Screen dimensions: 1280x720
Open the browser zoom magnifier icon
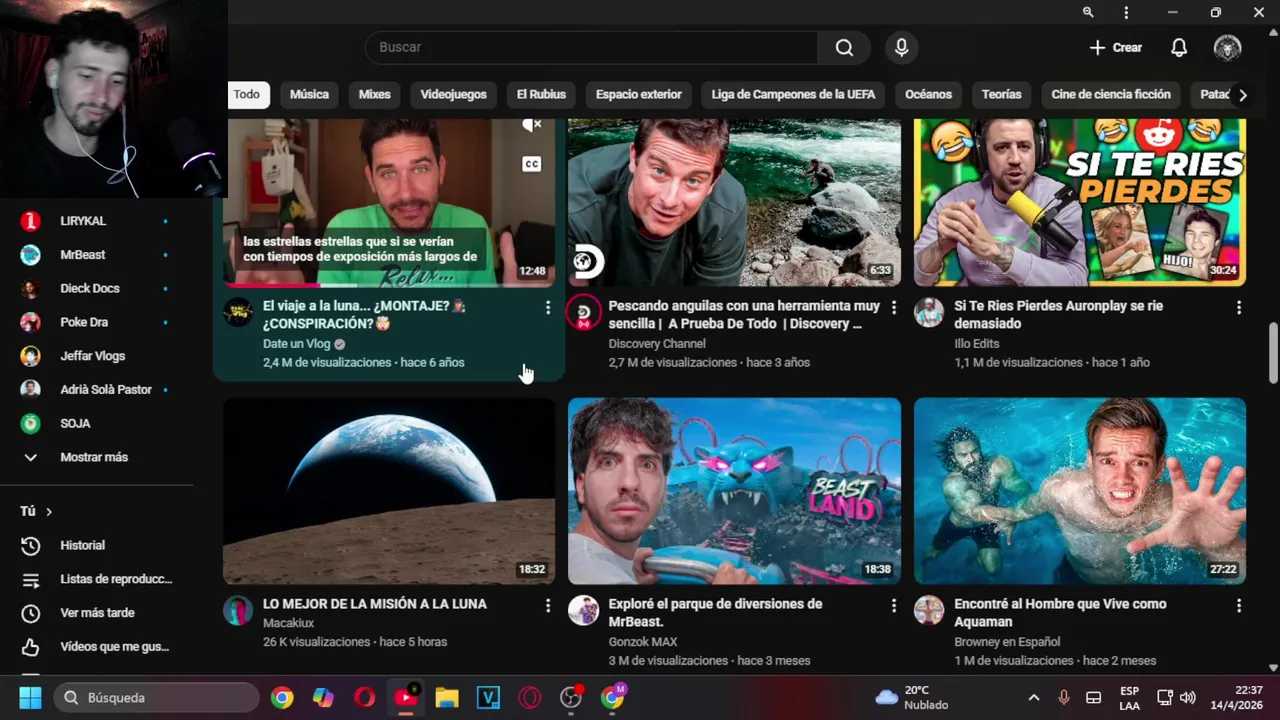(1088, 12)
